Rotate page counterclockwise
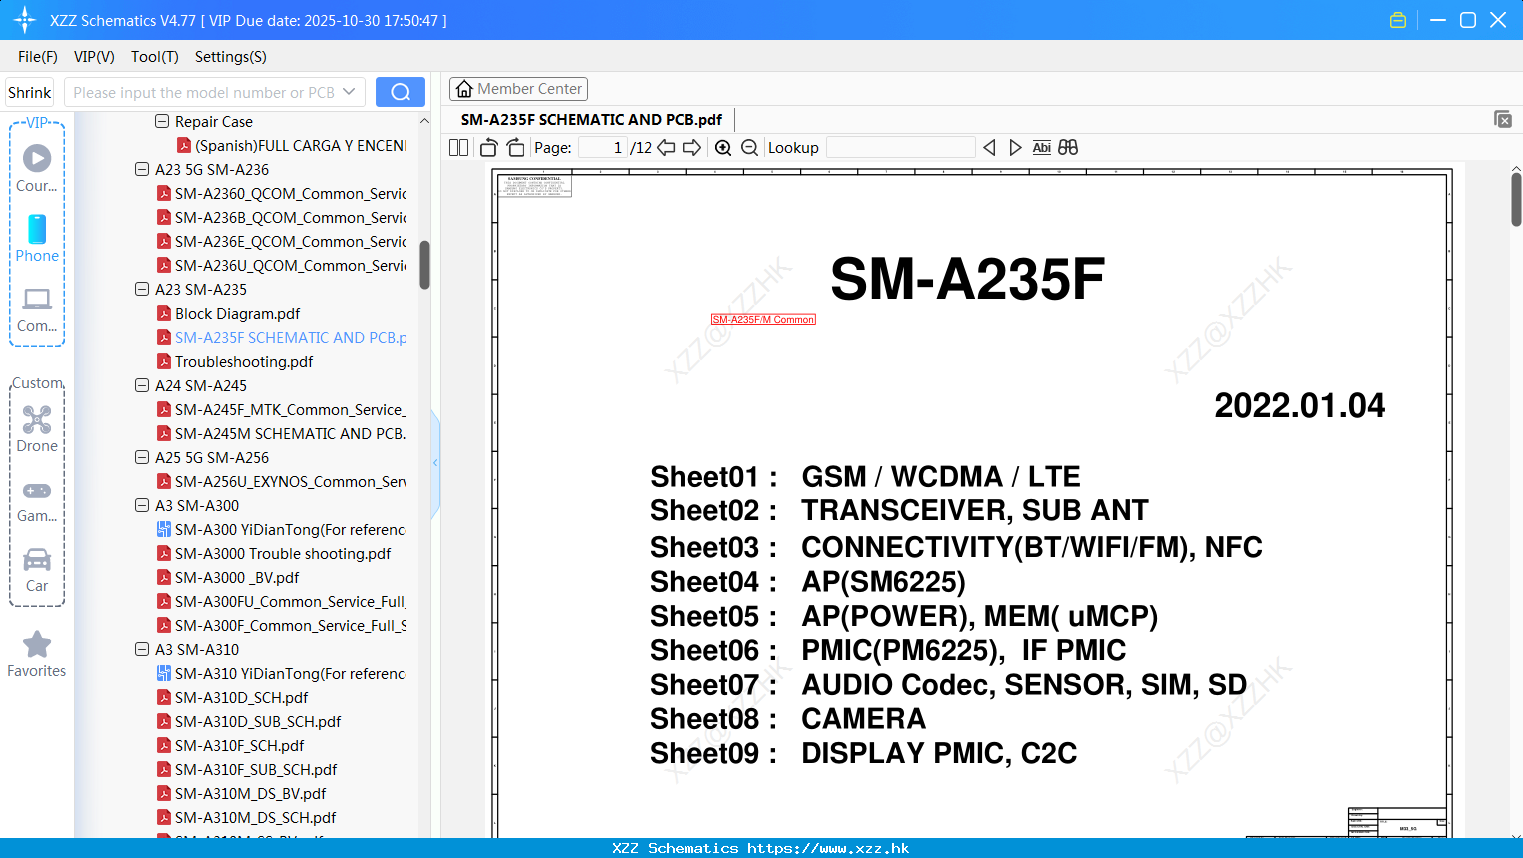The image size is (1523, 858). 489,147
